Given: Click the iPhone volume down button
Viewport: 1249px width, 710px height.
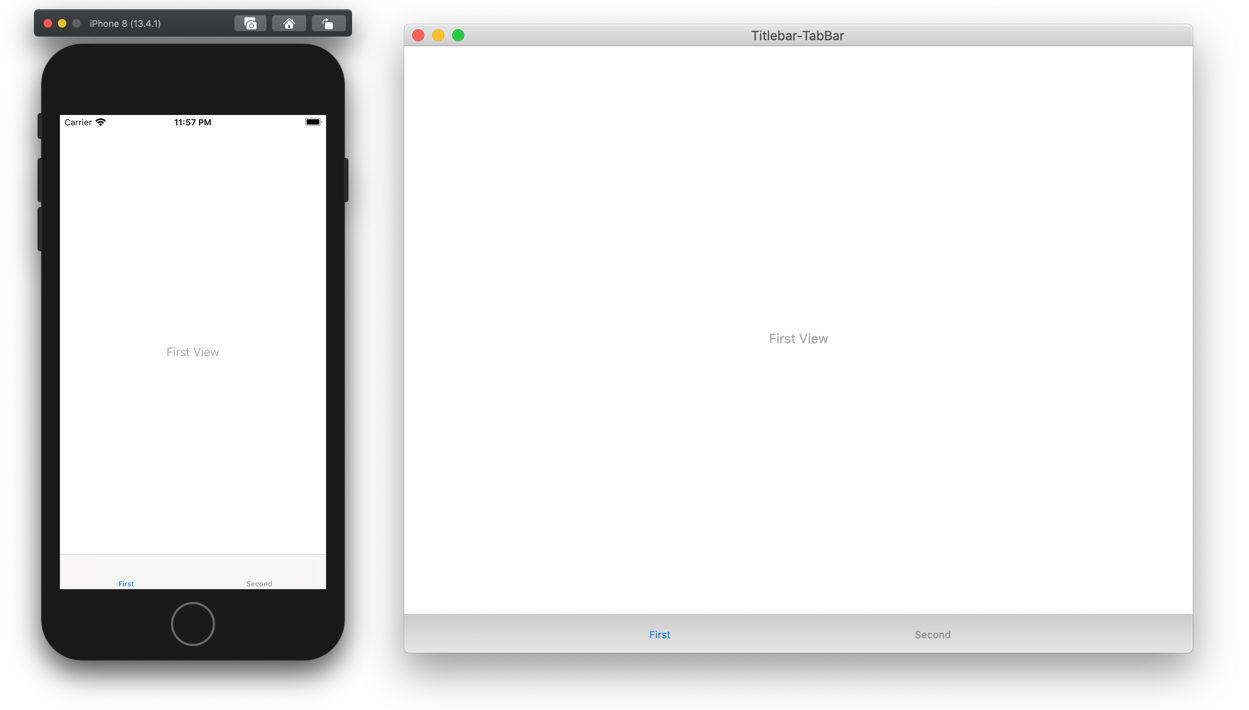Looking at the screenshot, I should tap(40, 229).
